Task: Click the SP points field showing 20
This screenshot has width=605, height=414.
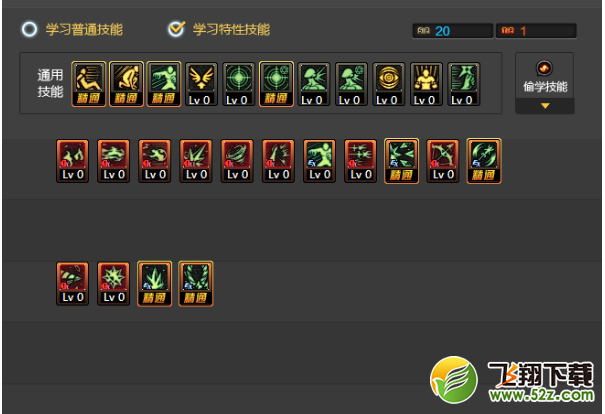Action: pyautogui.click(x=453, y=31)
